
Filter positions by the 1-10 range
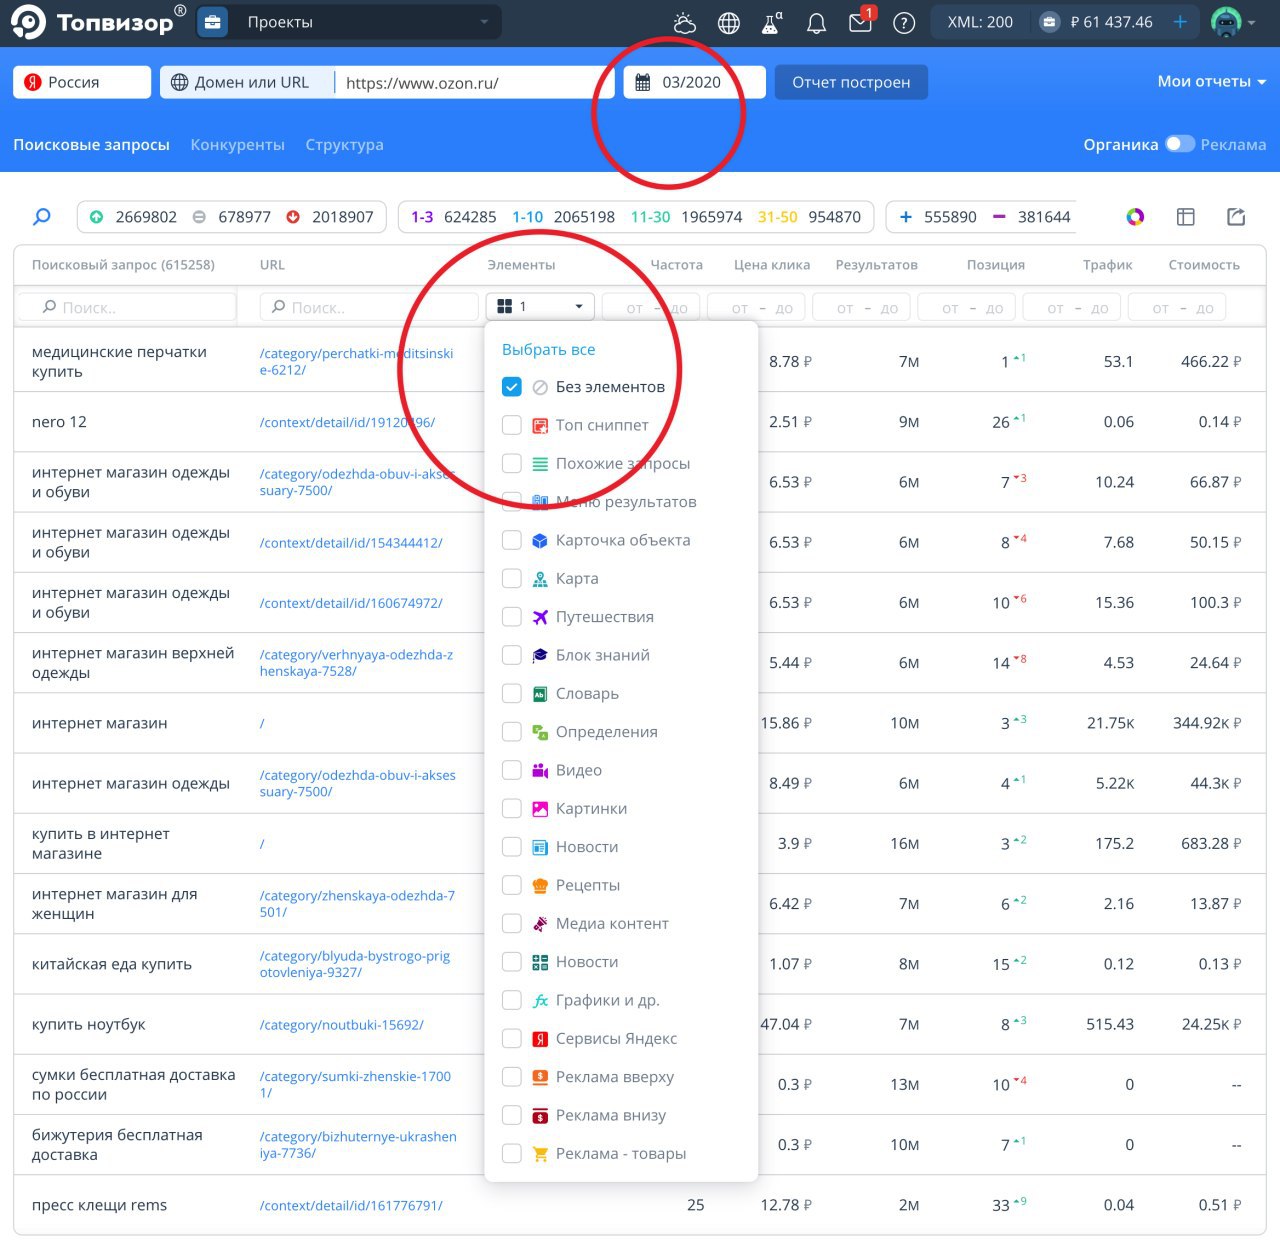(x=564, y=217)
